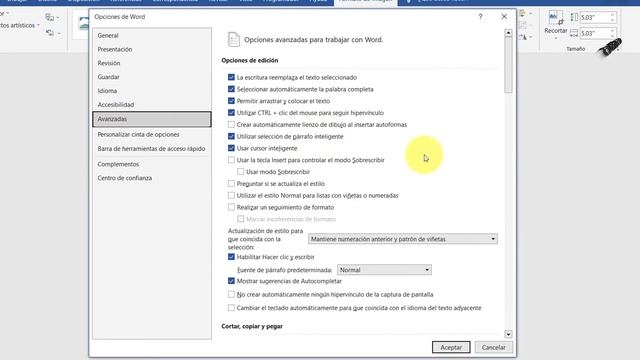Close the Opciones de Word dialog
The width and height of the screenshot is (640, 360).
click(504, 17)
